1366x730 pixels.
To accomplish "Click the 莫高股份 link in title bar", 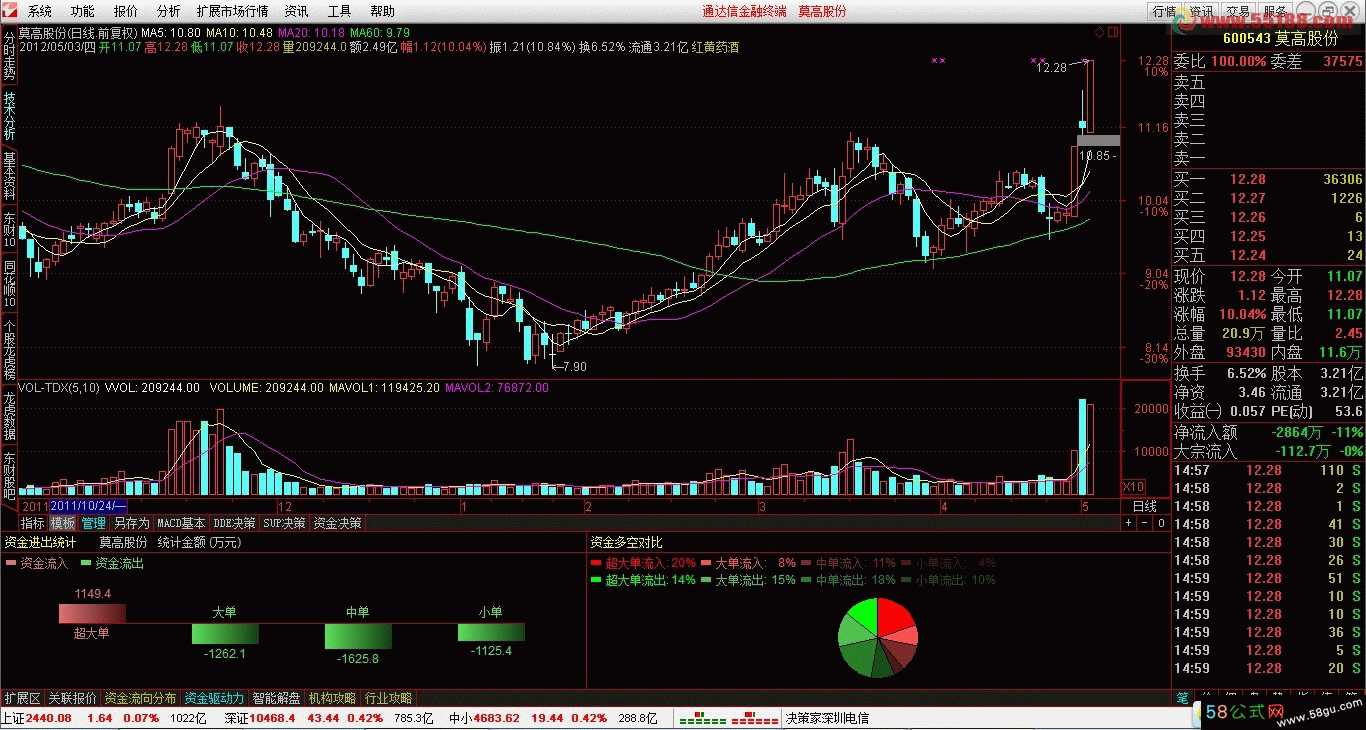I will [x=822, y=11].
